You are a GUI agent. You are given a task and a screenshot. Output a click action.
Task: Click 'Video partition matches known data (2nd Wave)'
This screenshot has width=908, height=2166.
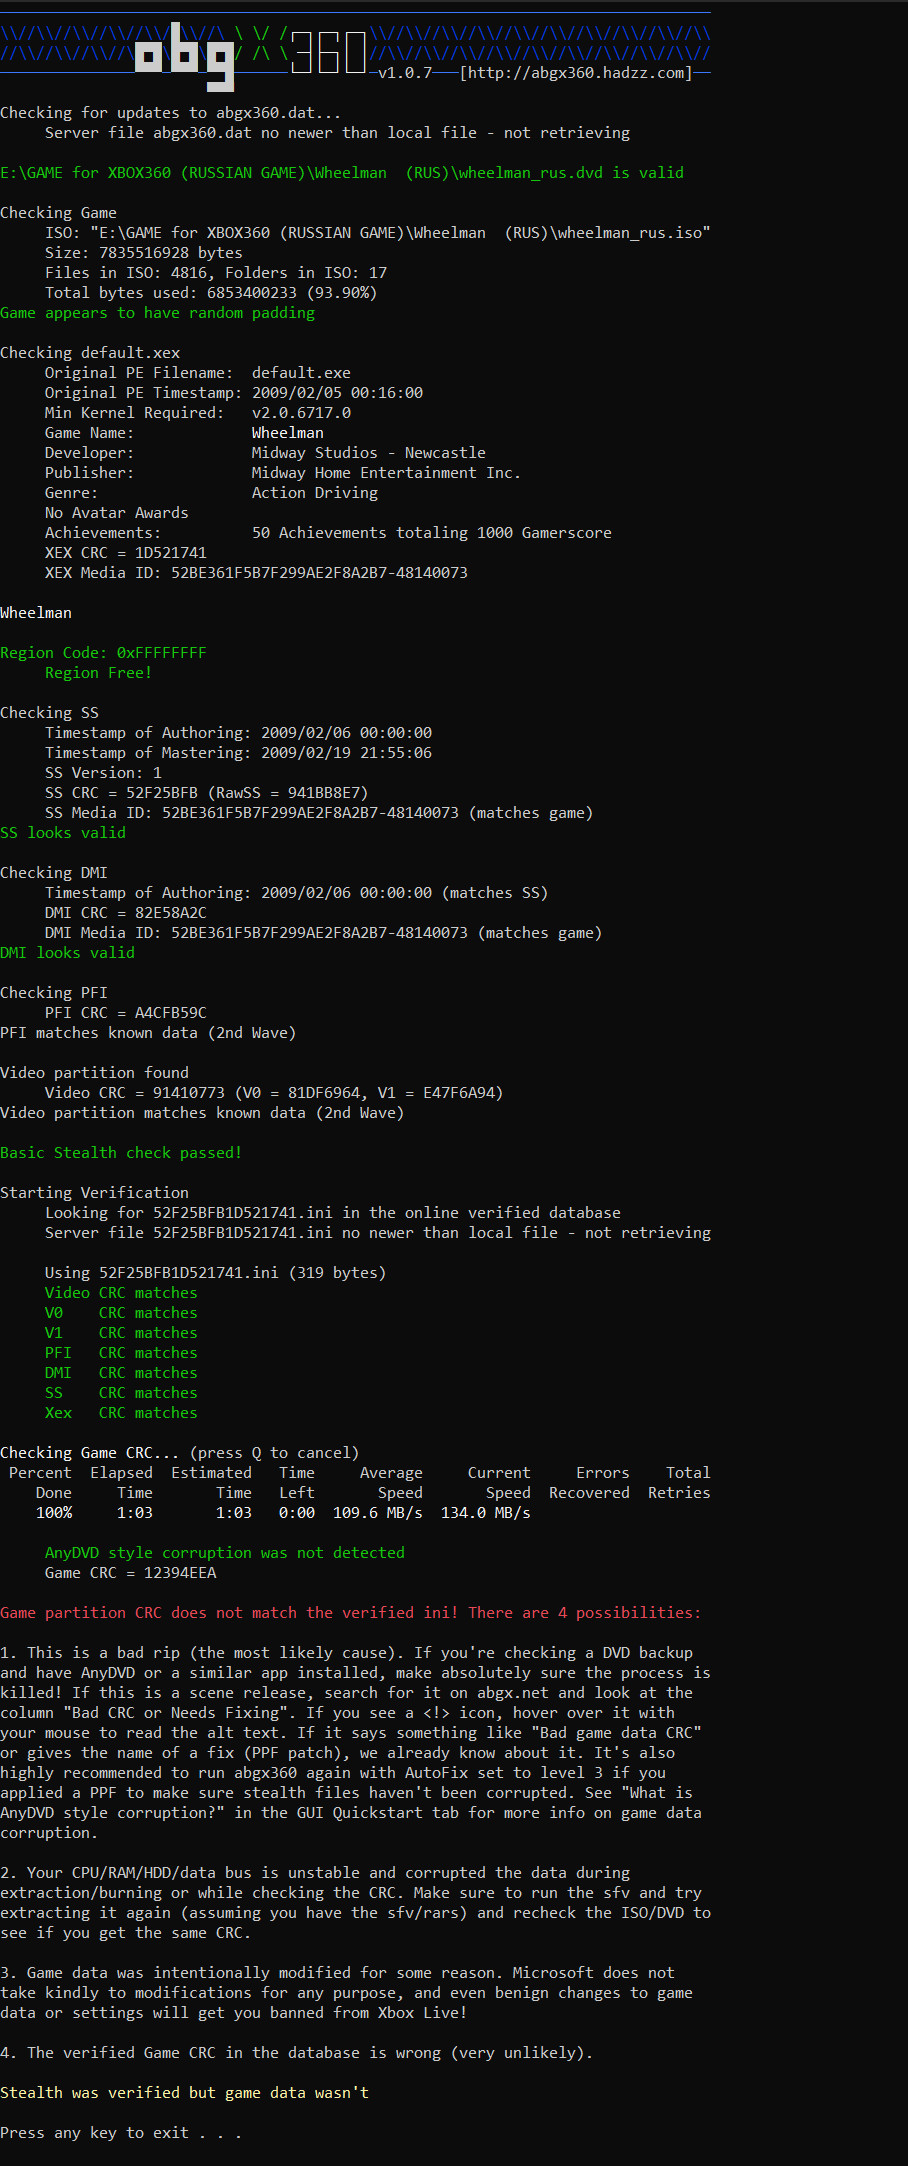pyautogui.click(x=202, y=1113)
